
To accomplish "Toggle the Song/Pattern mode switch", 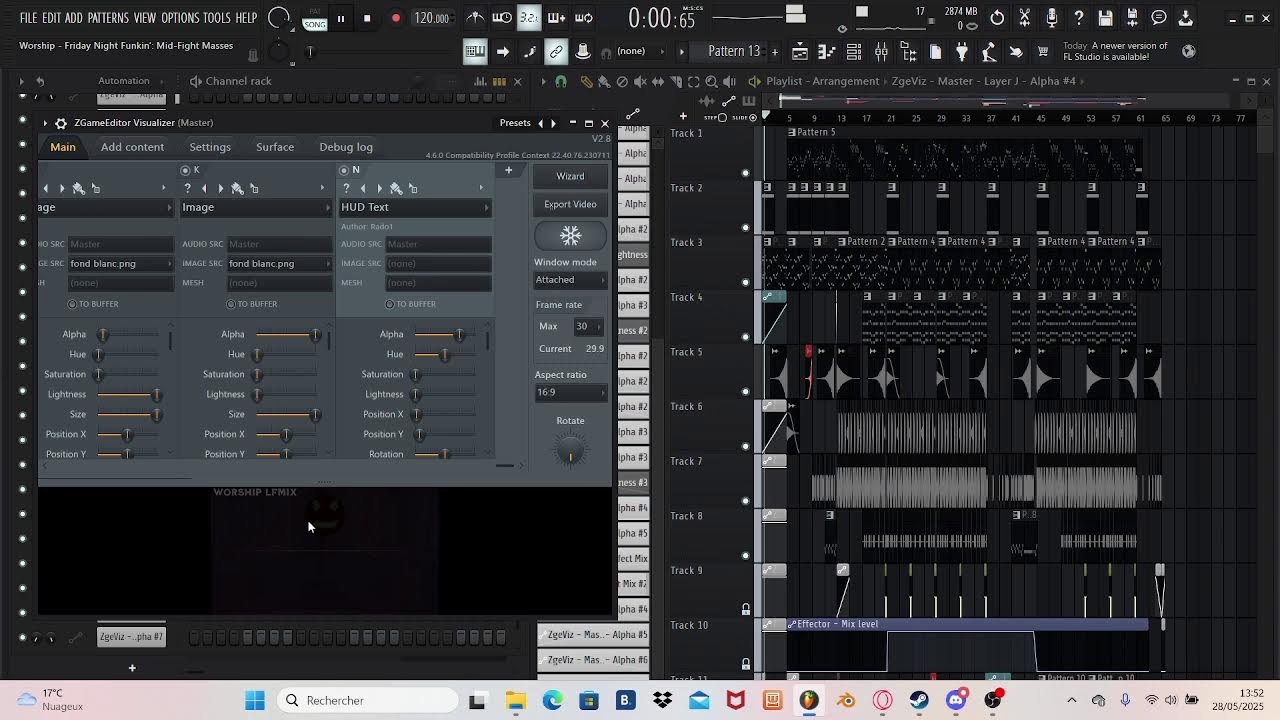I will [315, 19].
